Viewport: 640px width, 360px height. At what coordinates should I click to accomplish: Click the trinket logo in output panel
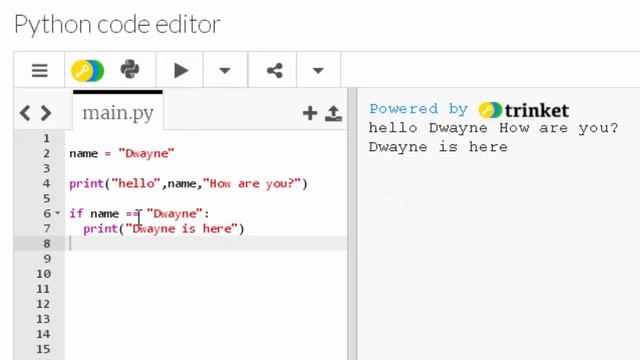524,110
